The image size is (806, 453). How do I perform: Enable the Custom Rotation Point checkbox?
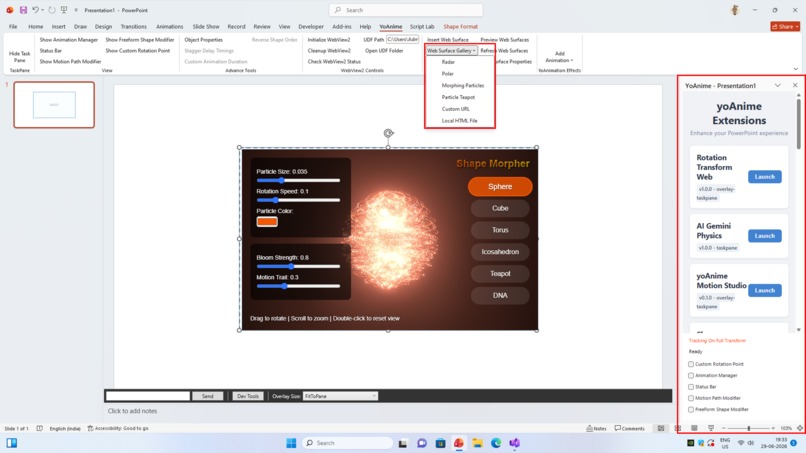691,364
